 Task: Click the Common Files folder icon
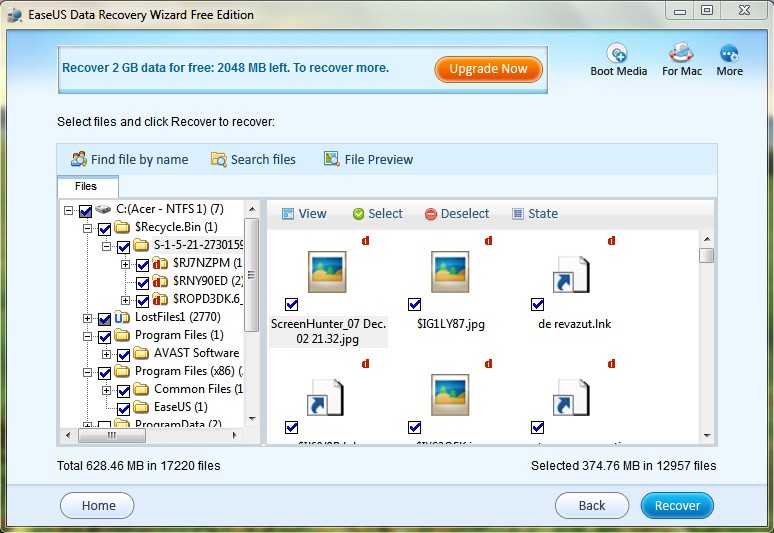coord(141,389)
